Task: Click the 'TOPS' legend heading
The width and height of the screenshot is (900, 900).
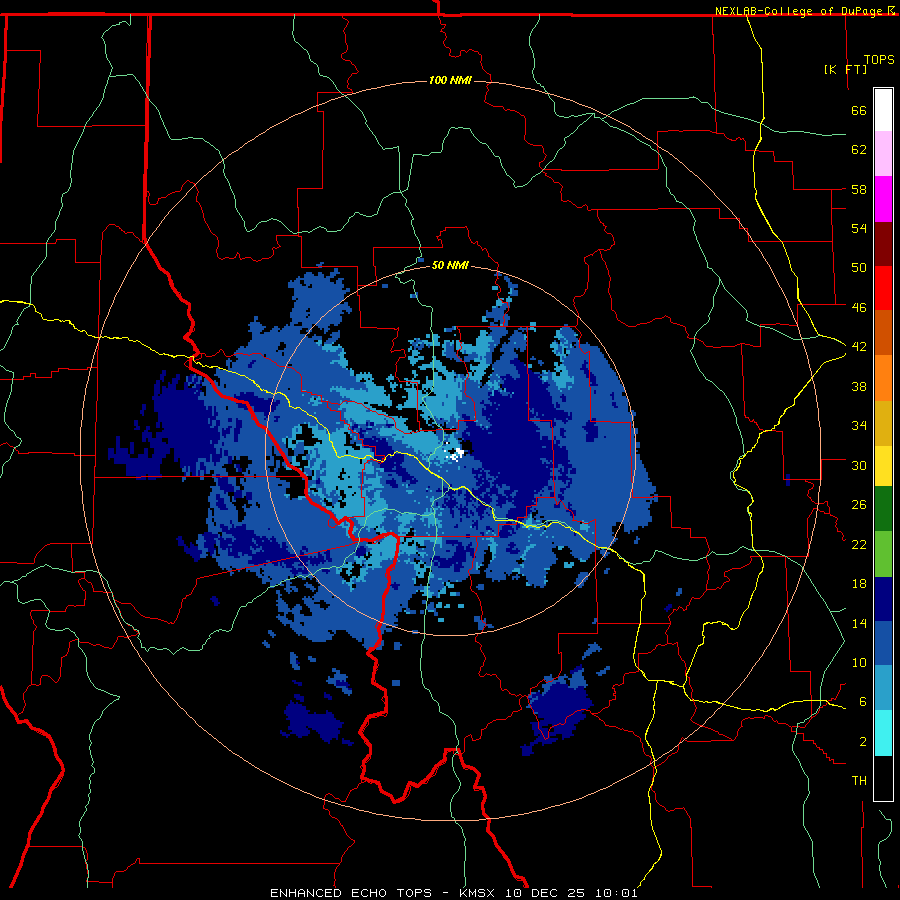Action: (x=879, y=59)
